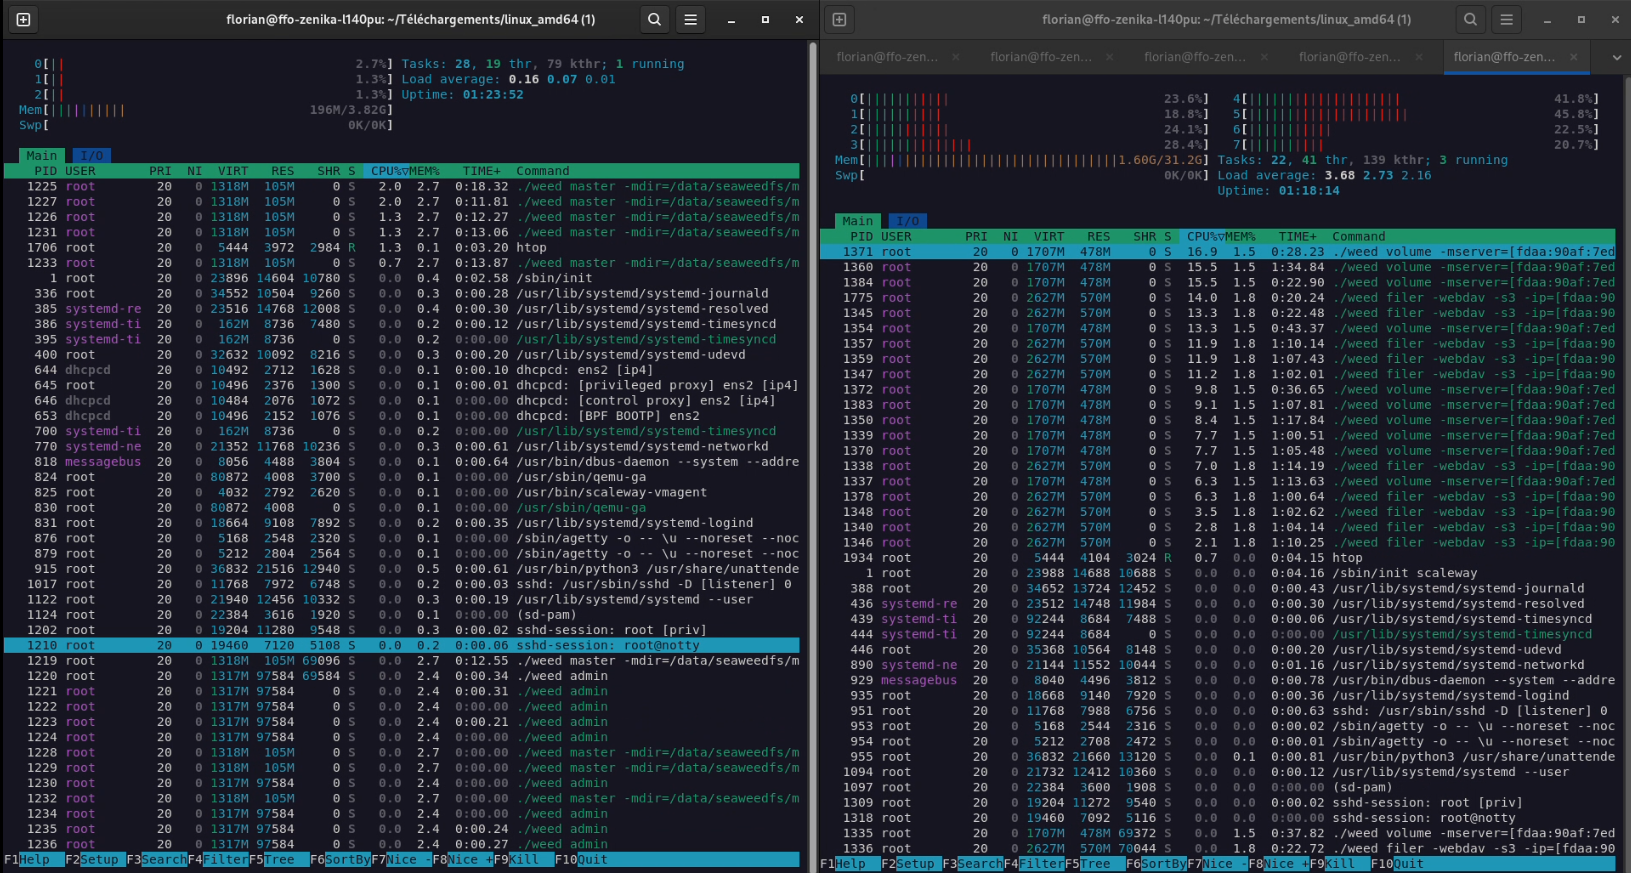
Task: Select the I/O tab in left htop
Action: (x=91, y=156)
